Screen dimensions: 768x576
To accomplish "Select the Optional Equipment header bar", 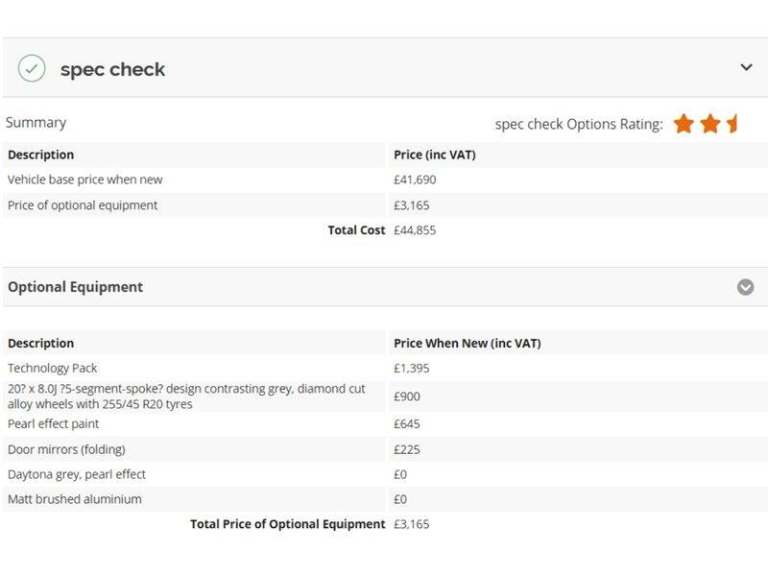I will pos(385,287).
